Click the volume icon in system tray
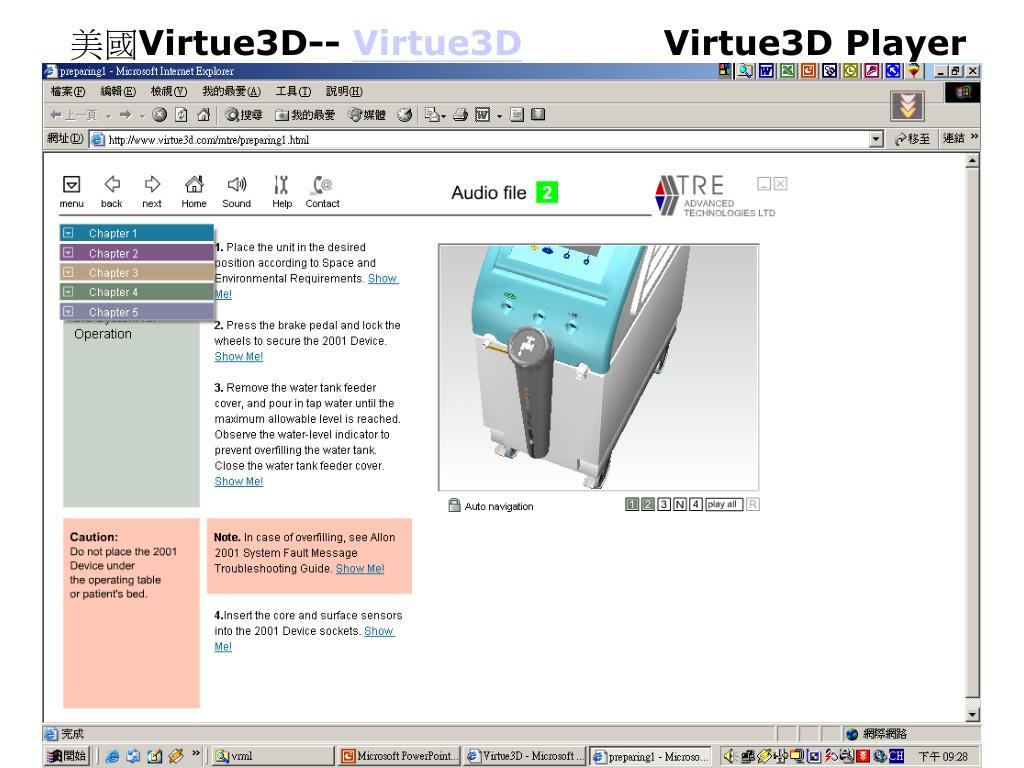Viewport: 1024px width, 768px height. point(729,756)
